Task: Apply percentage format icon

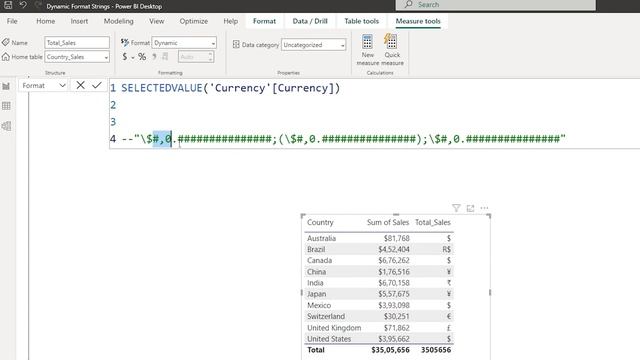Action: pos(142,57)
